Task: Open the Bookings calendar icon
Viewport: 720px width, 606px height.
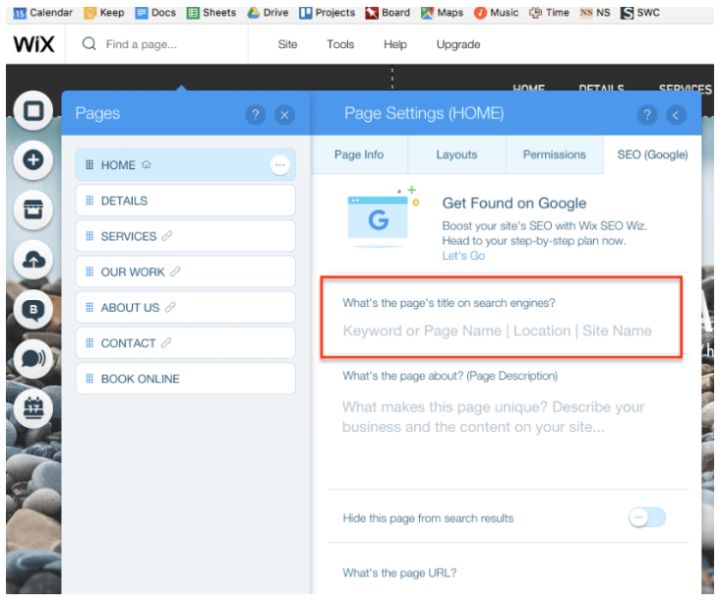Action: click(34, 408)
